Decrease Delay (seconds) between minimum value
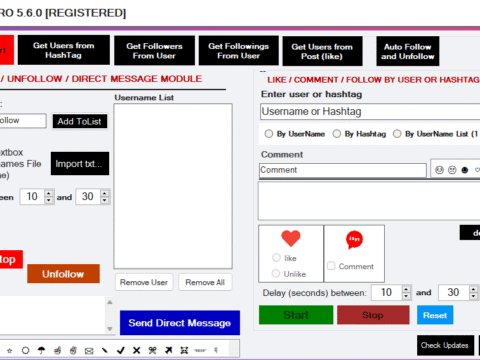This screenshot has width=480, height=360. 406,296
